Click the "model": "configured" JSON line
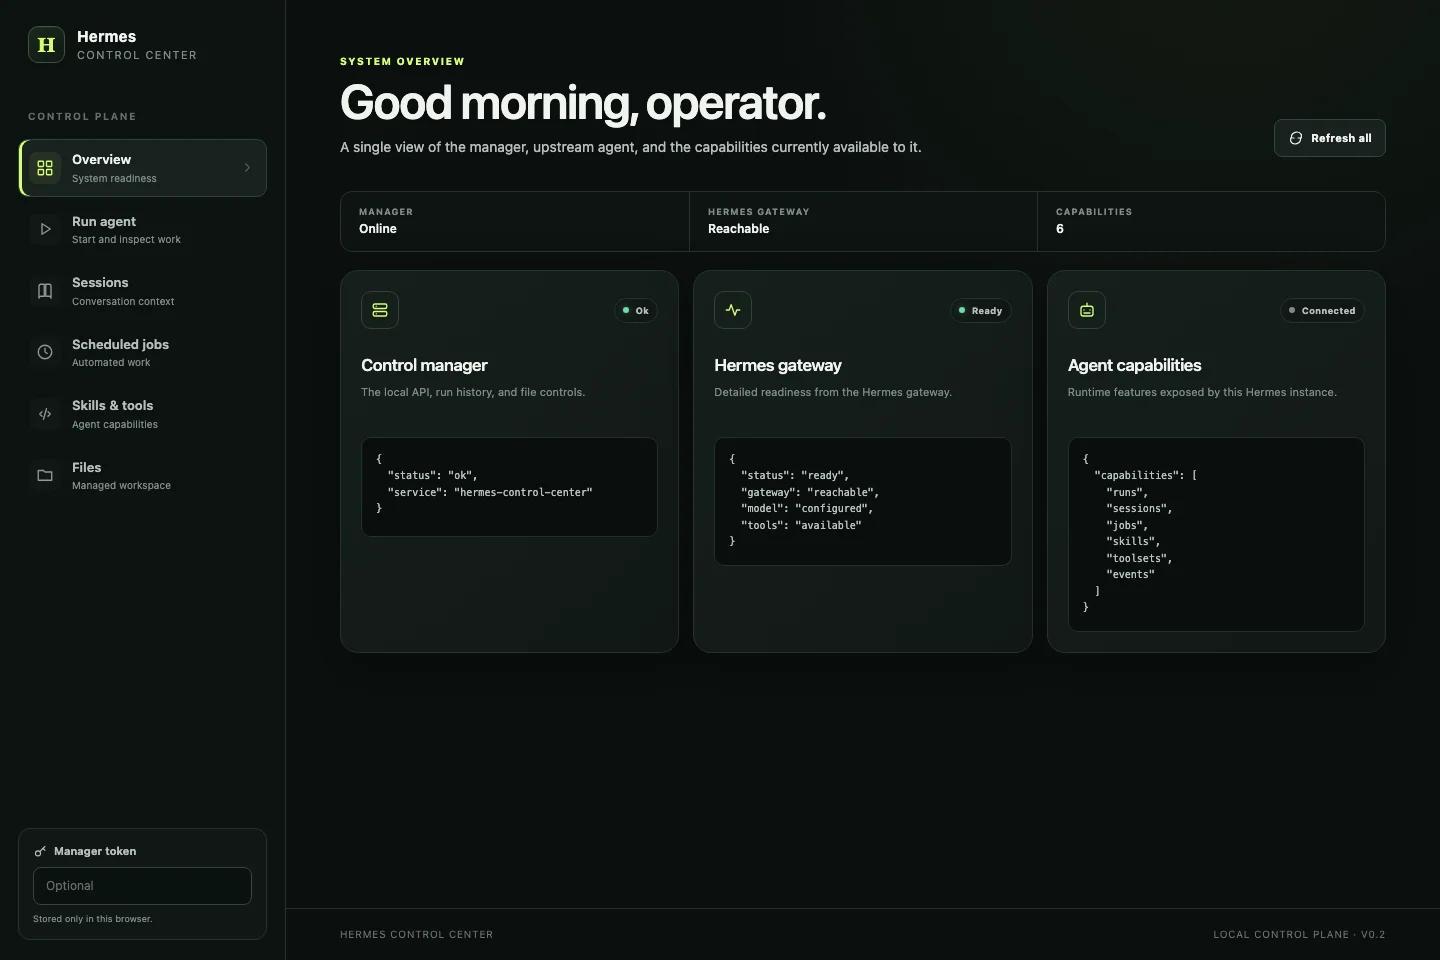Viewport: 1440px width, 960px height. point(807,508)
